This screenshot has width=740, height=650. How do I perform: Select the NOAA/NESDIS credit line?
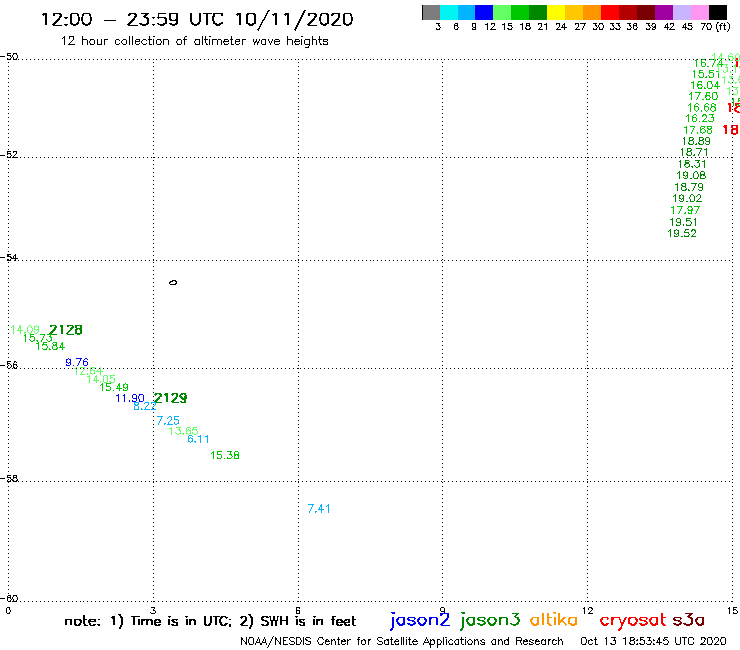402,641
